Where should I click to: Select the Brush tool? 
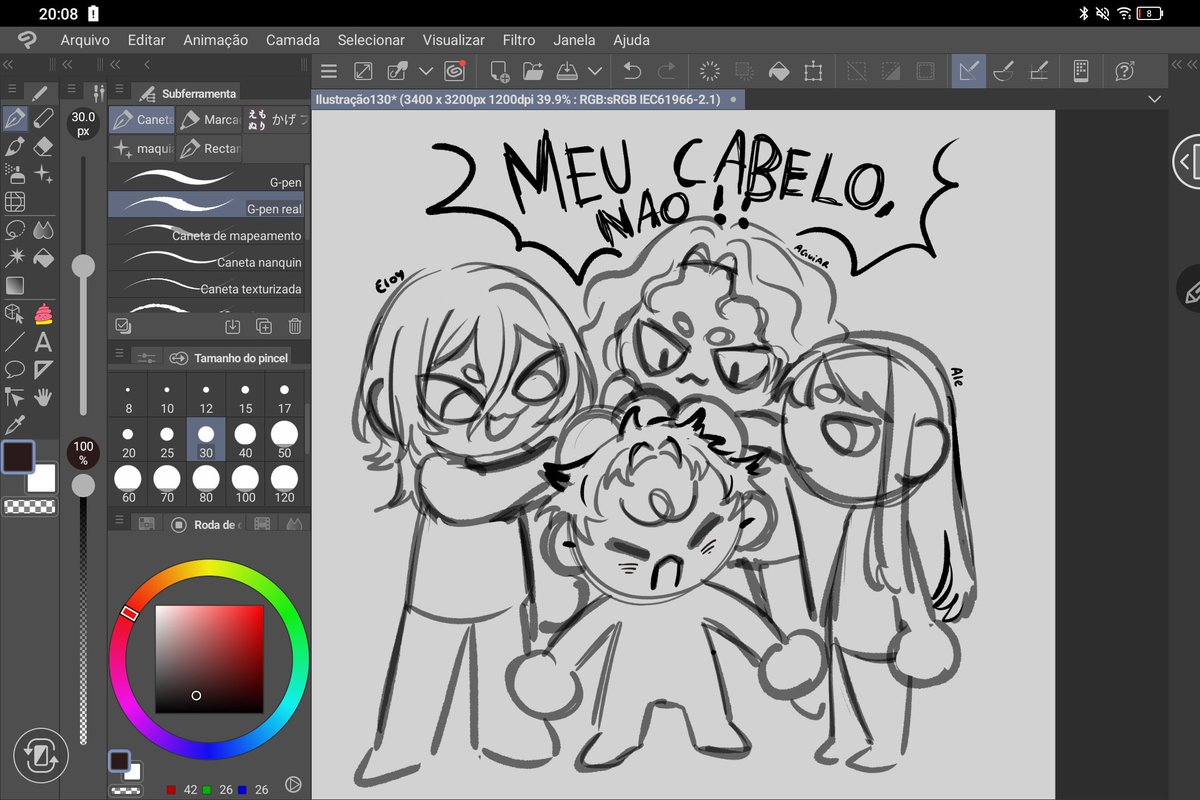15,147
